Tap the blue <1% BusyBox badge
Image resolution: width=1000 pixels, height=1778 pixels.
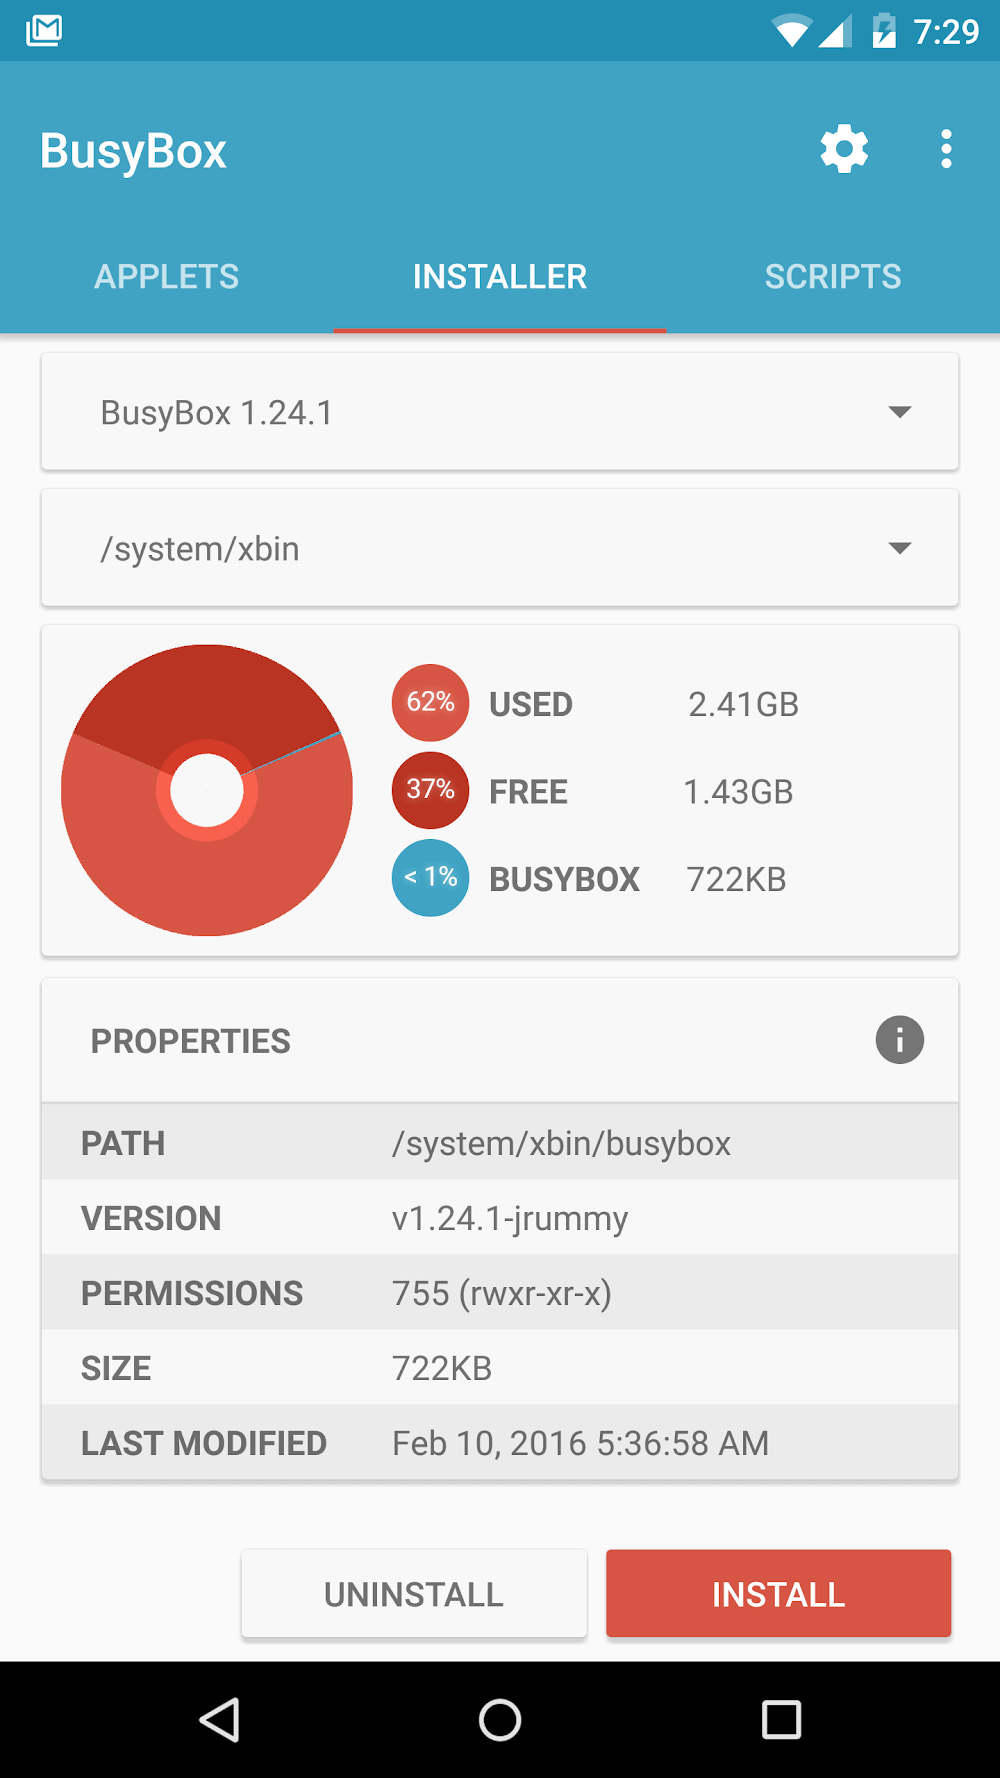pos(430,878)
